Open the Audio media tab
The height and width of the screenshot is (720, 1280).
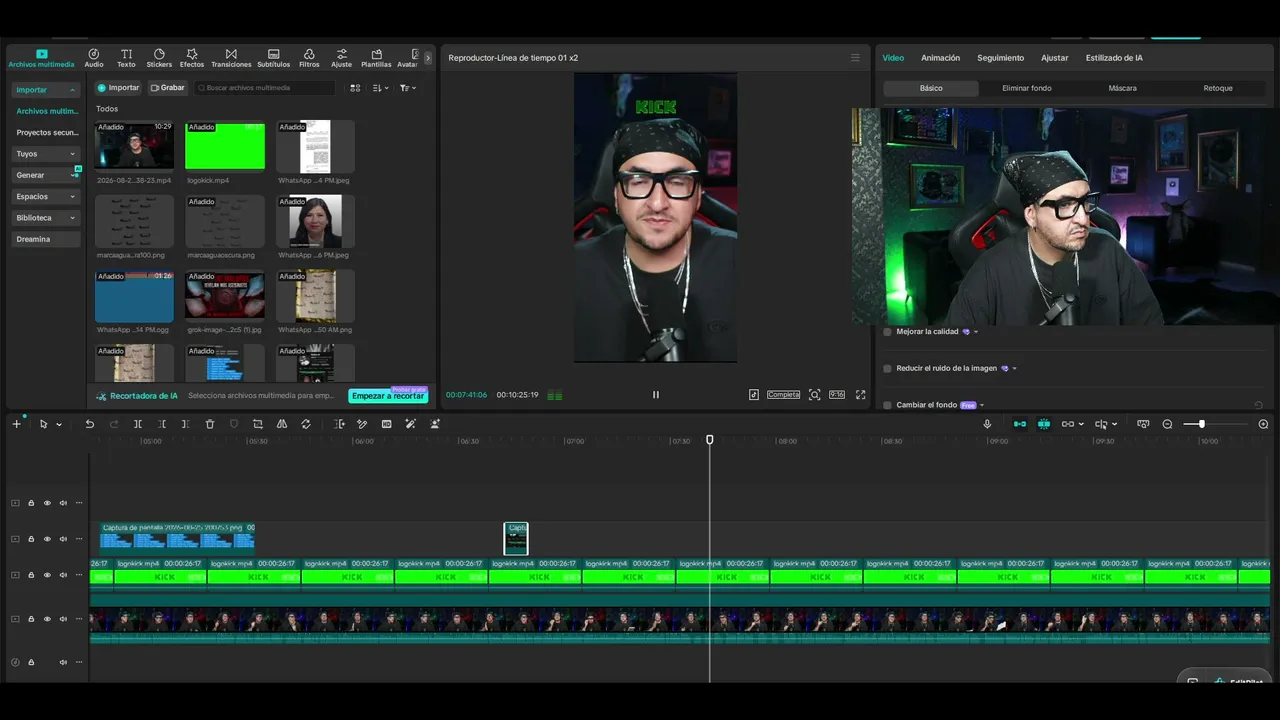click(x=94, y=58)
